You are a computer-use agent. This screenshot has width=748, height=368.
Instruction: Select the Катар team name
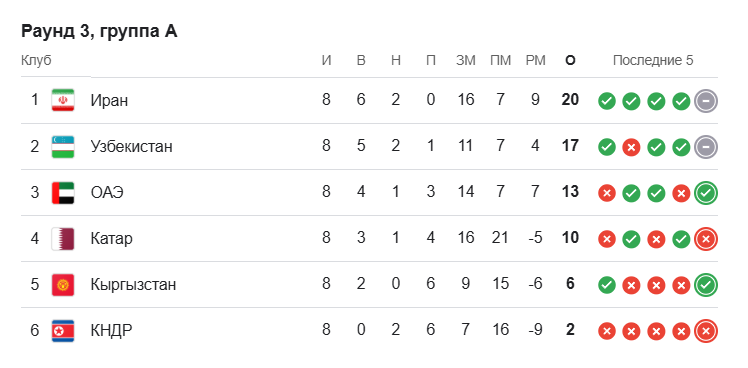(x=112, y=239)
